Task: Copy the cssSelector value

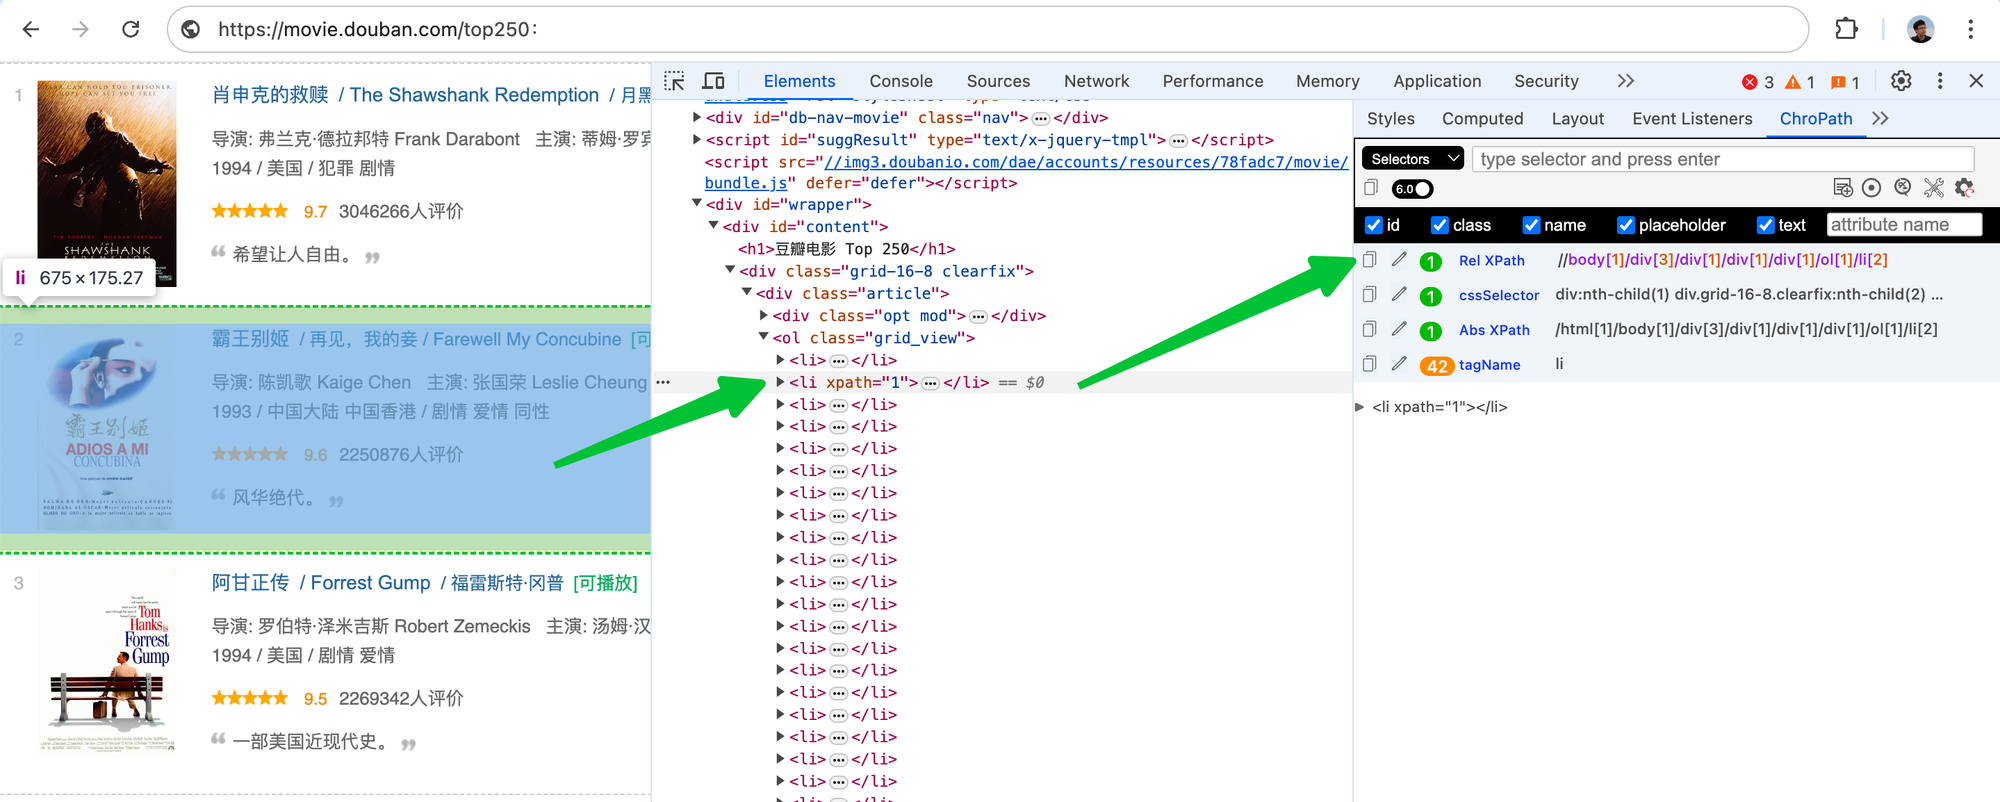Action: [x=1370, y=294]
